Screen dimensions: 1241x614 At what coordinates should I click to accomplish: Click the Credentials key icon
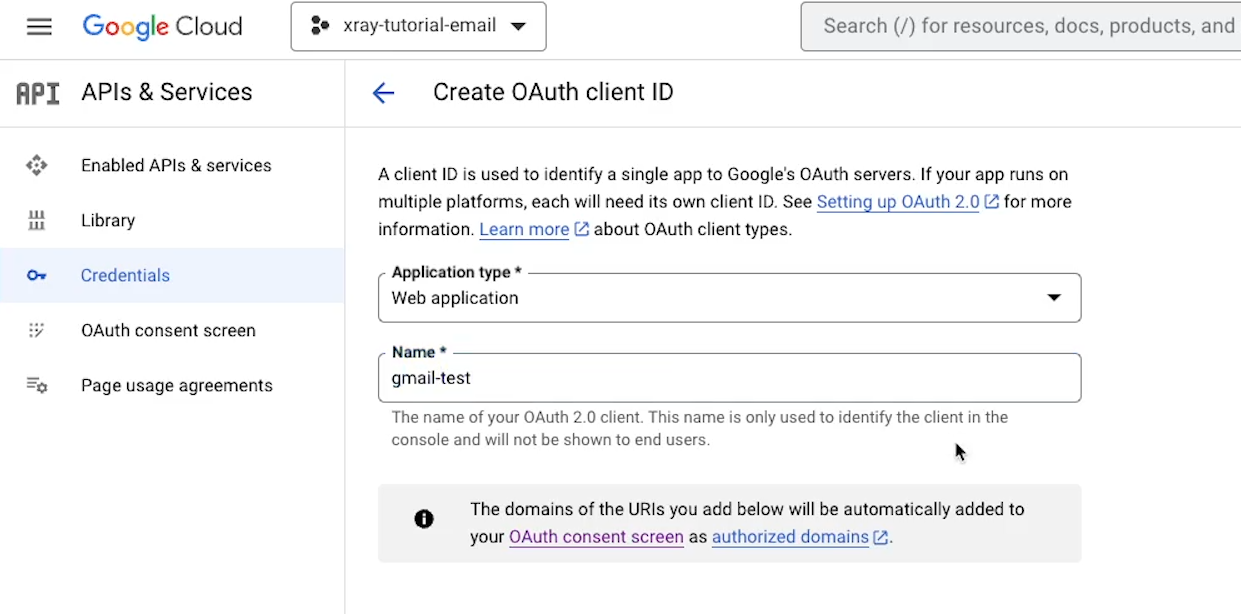tap(37, 276)
